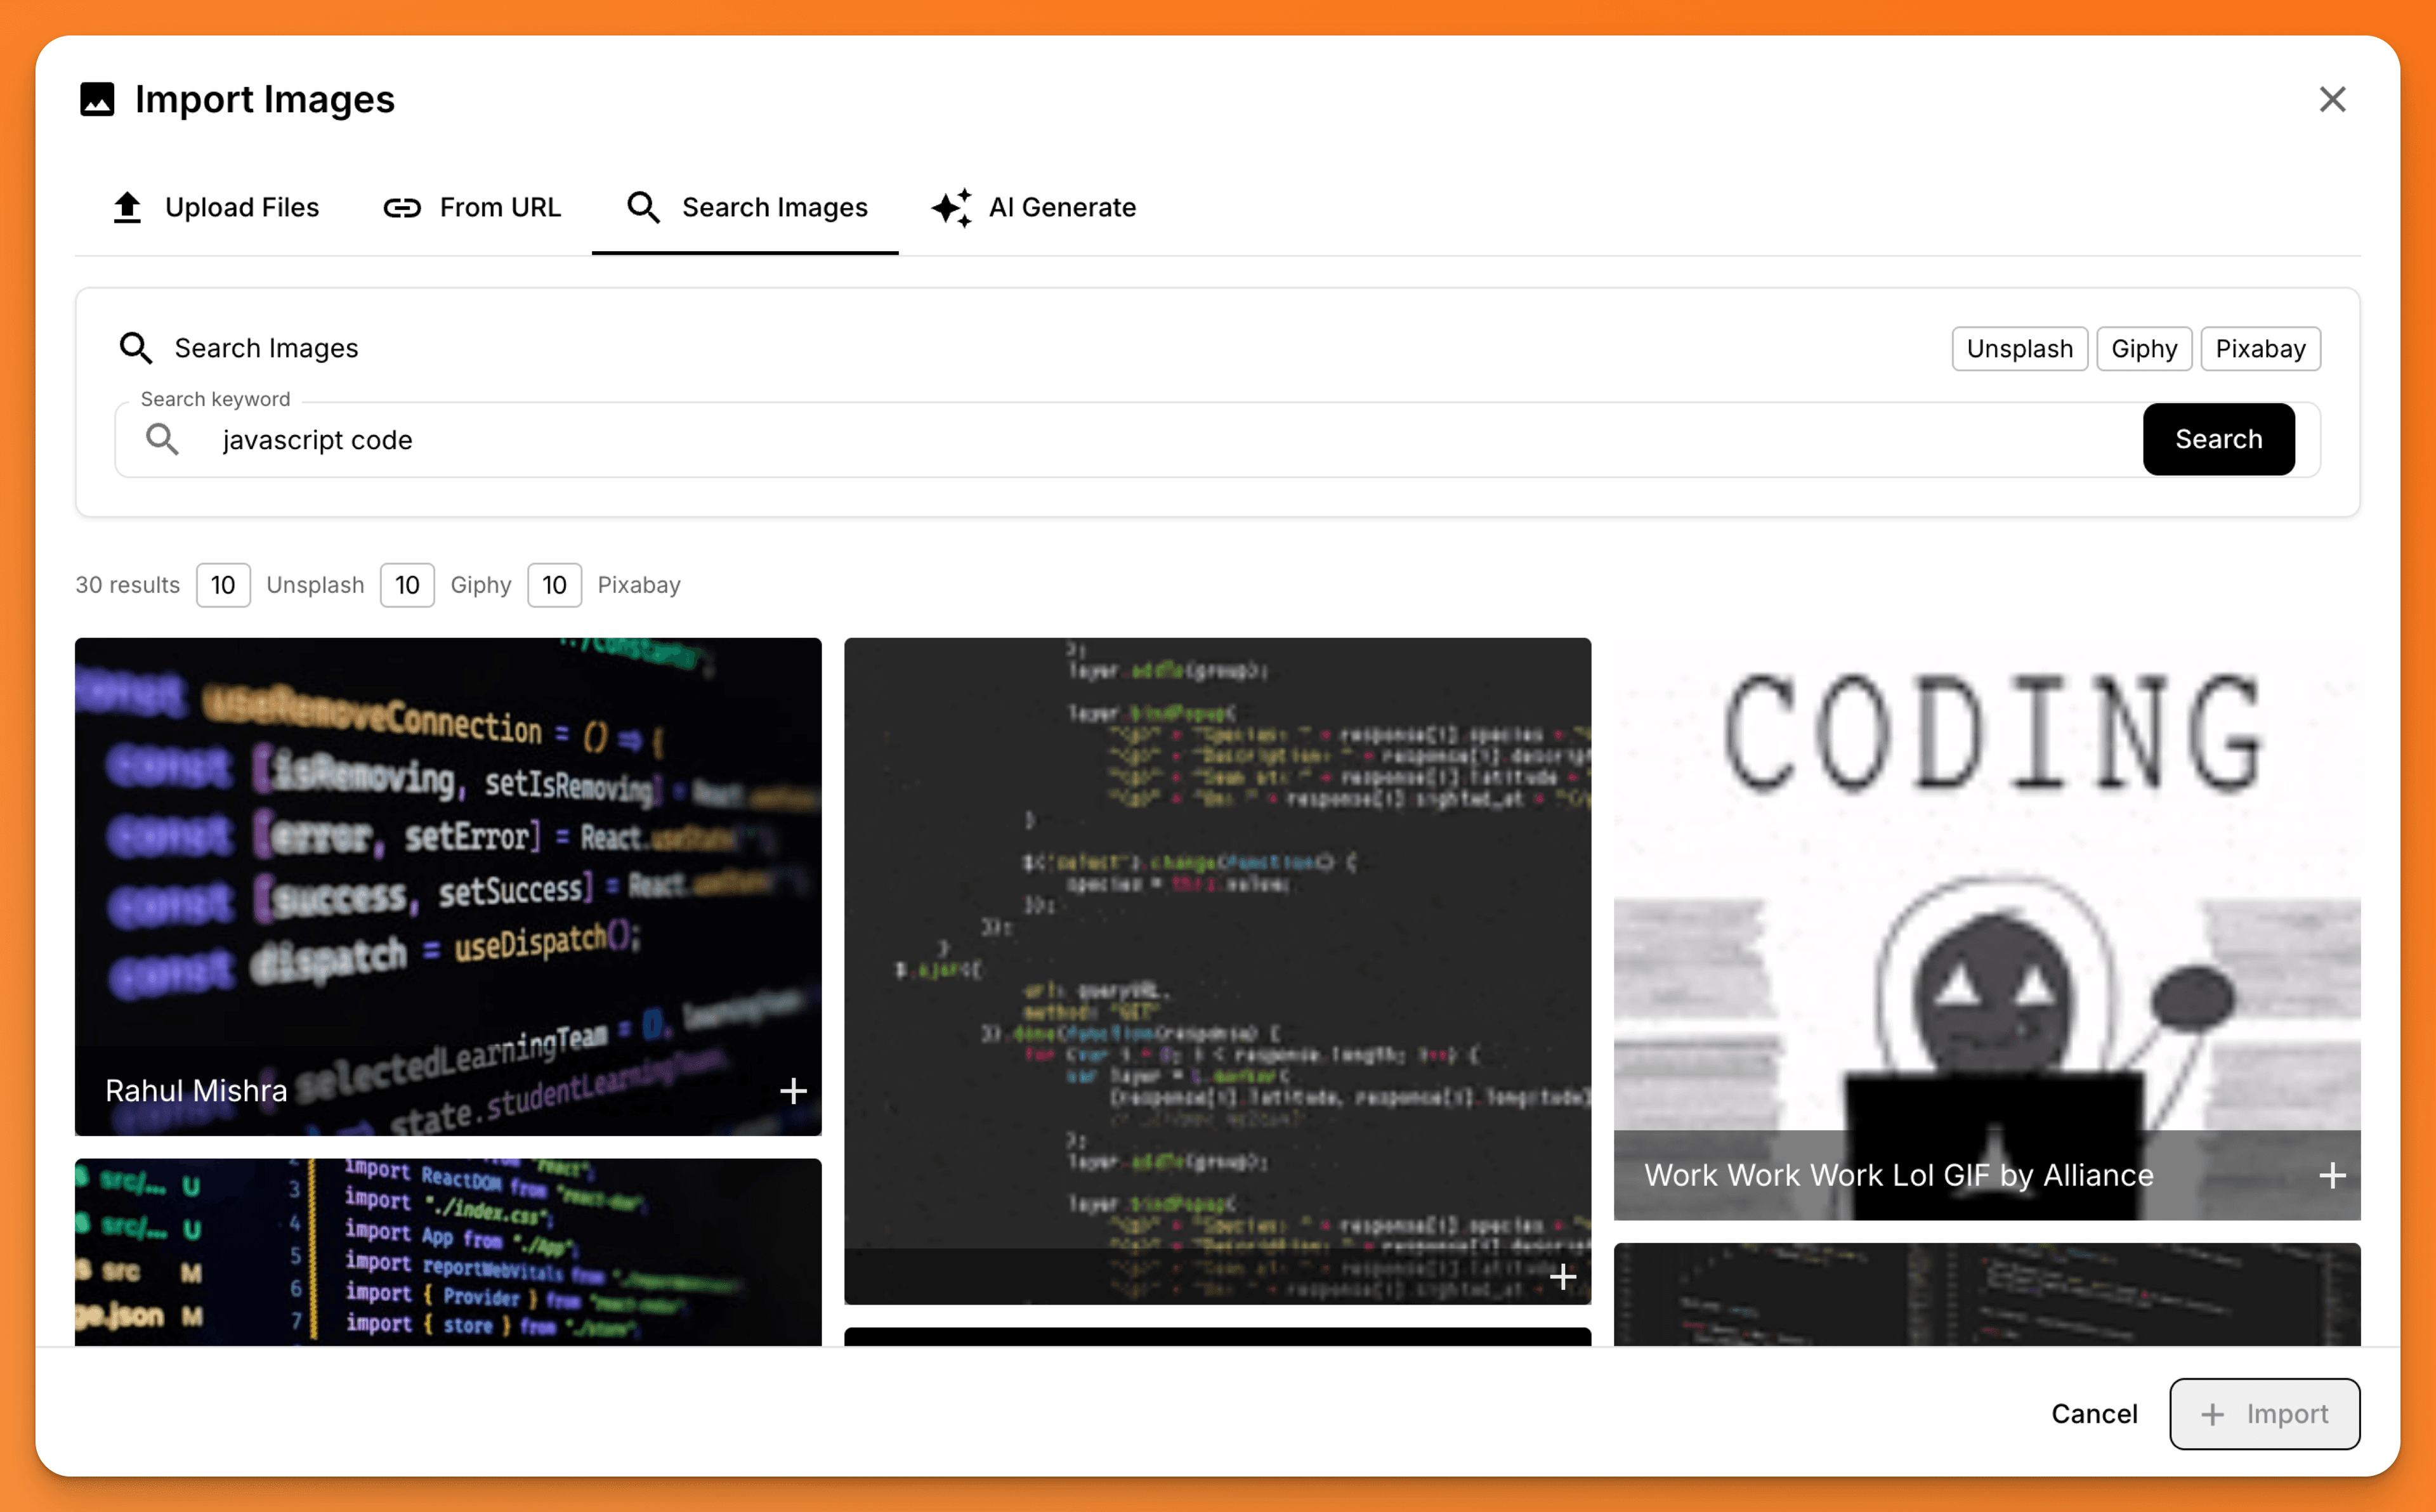2436x1512 pixels.
Task: Toggle the Giphy source filter
Action: (2143, 348)
